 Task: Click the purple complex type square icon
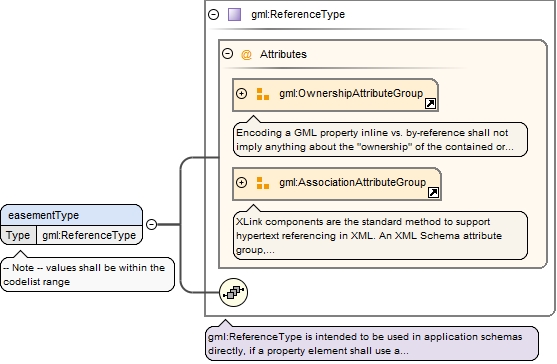[234, 15]
